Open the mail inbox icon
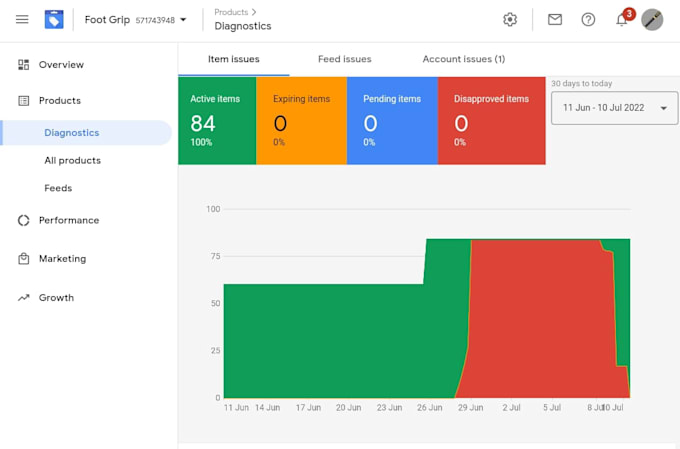Screen dimensions: 680x449 click(555, 20)
